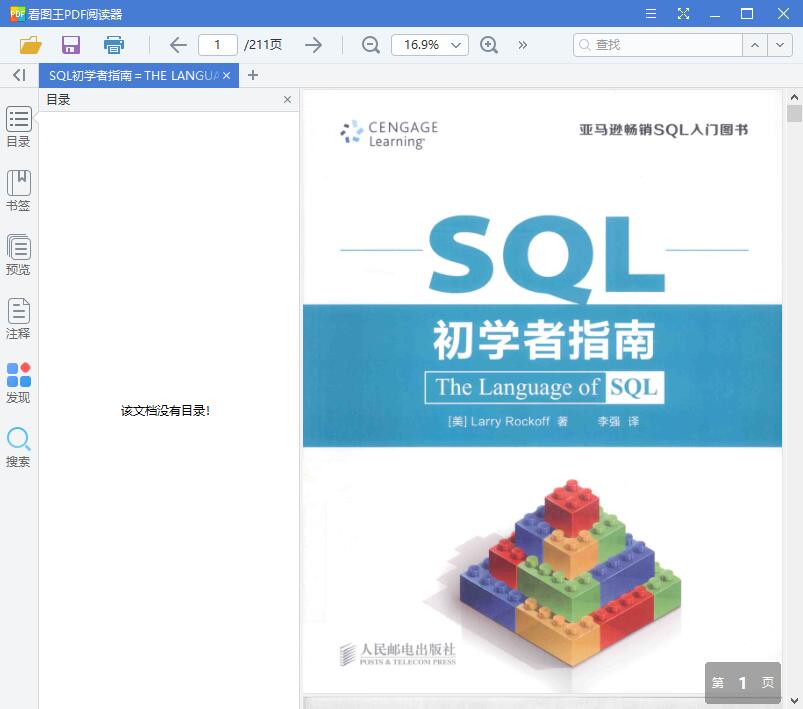Open the hamburger main menu in title bar
Screen dimensions: 803x709
pyautogui.click(x=651, y=14)
